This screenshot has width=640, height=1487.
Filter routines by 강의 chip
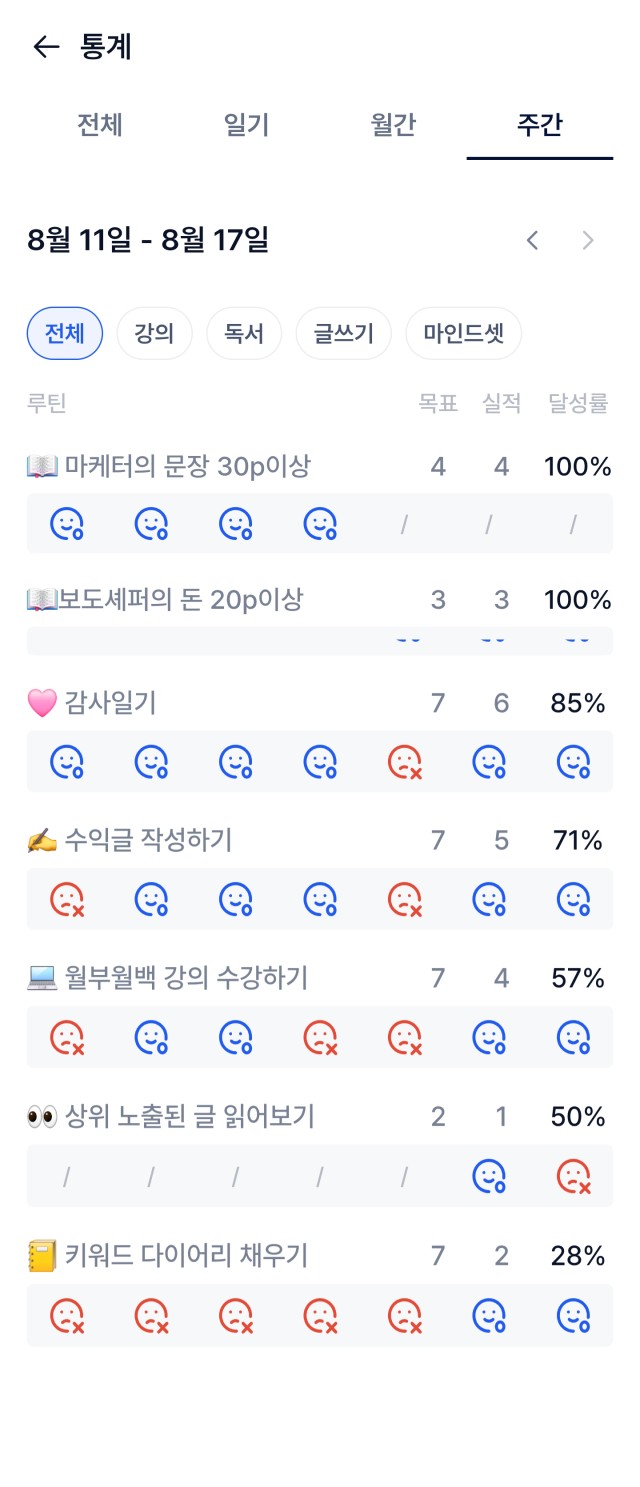pyautogui.click(x=154, y=333)
